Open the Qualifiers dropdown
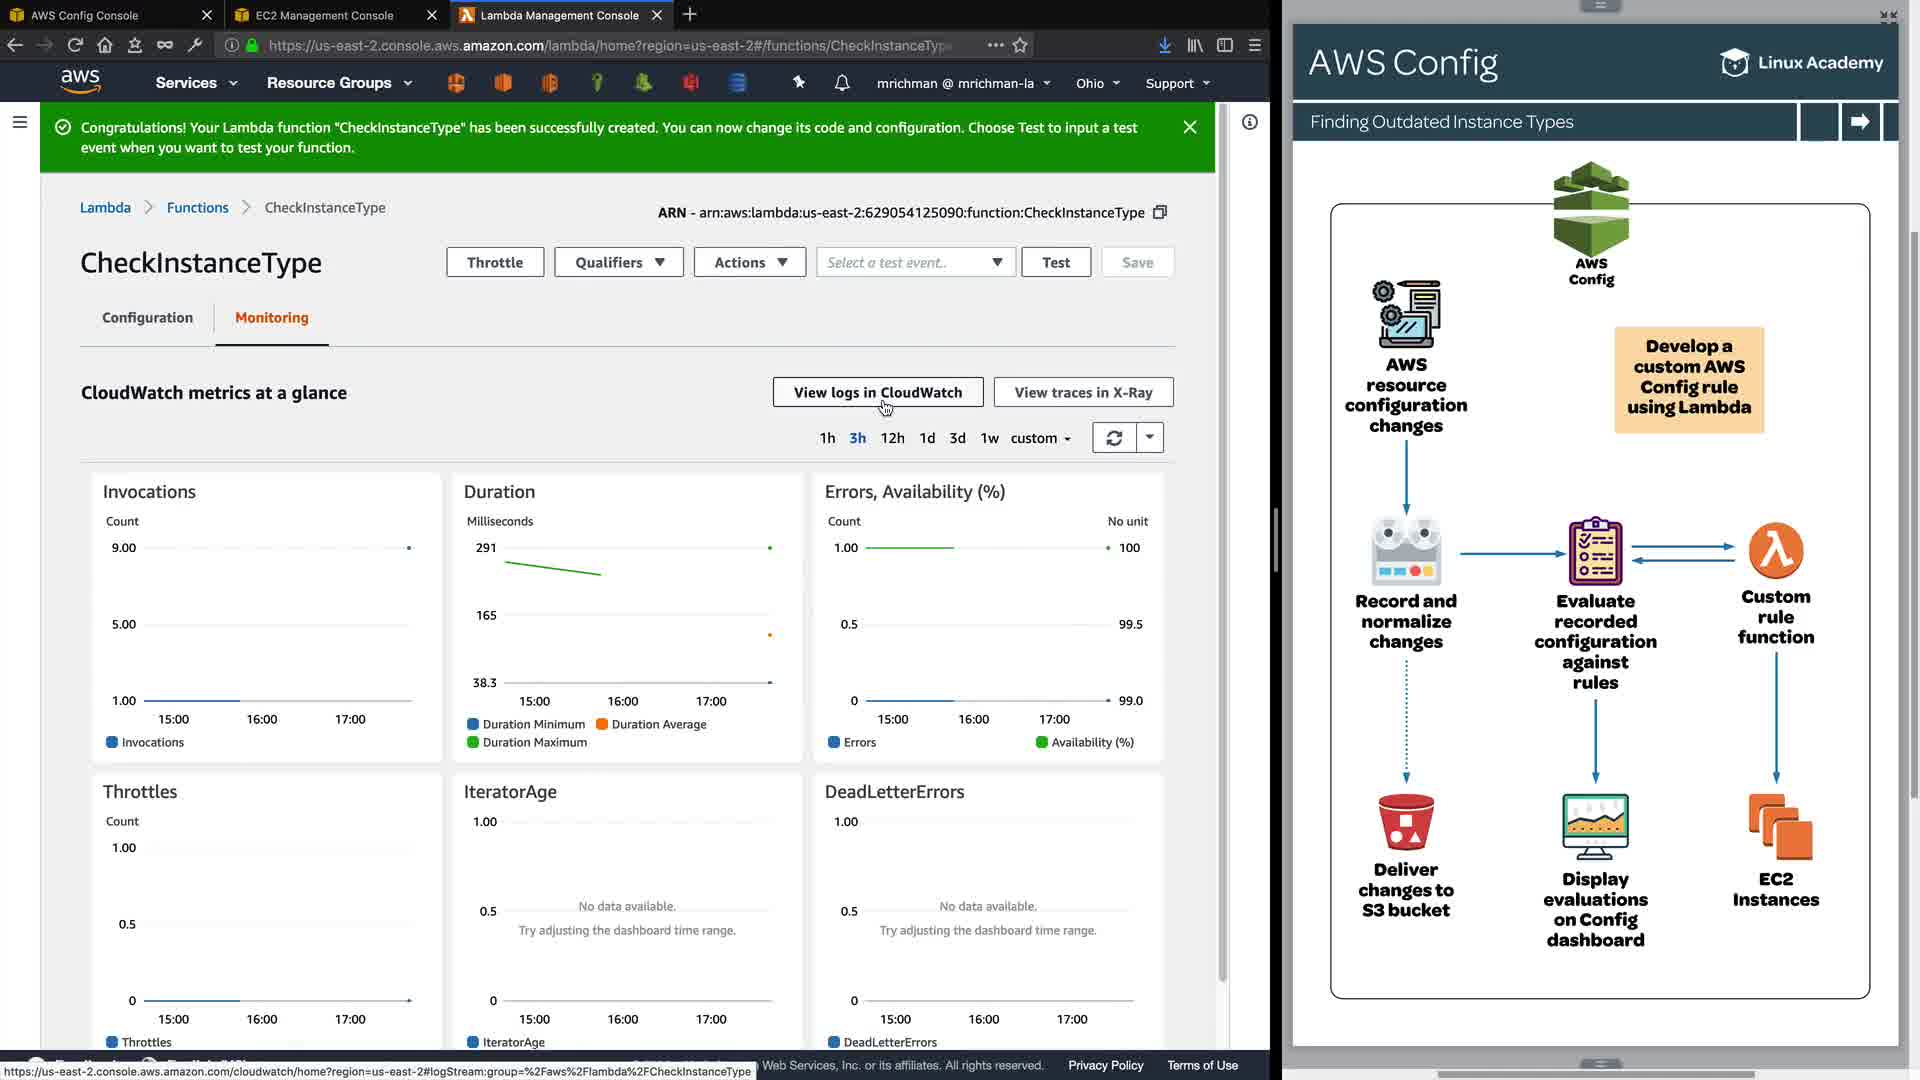1920x1080 pixels. (619, 262)
